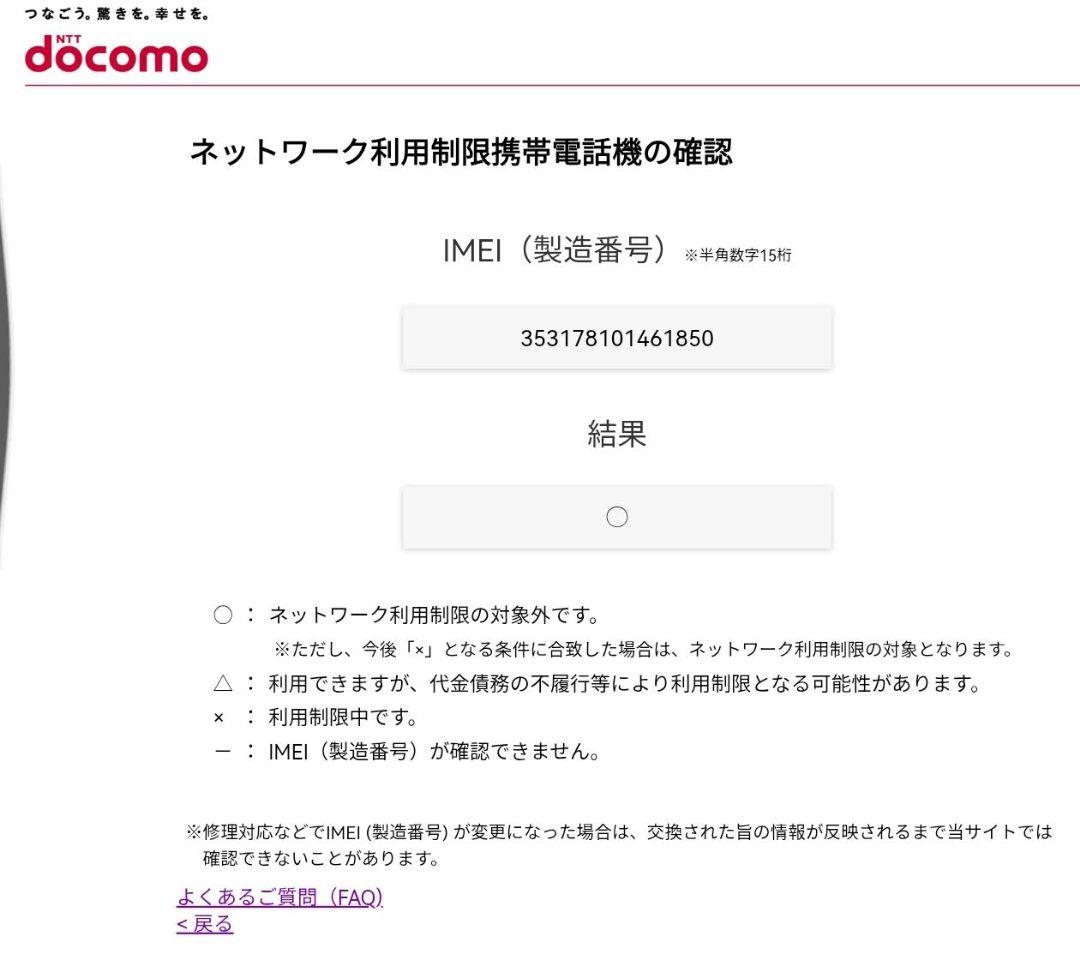Open よくあるご質問（FAQ）link
This screenshot has height=953, width=1080.
tap(280, 898)
